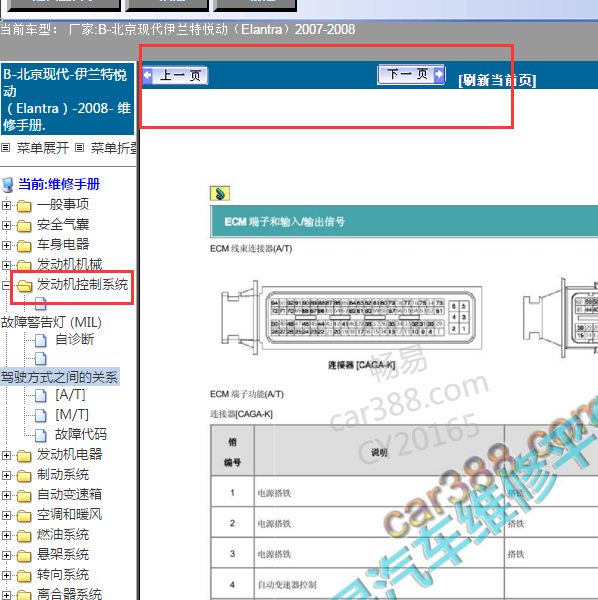
Task: Click the page icon next to 故障代码
Action: point(41,435)
